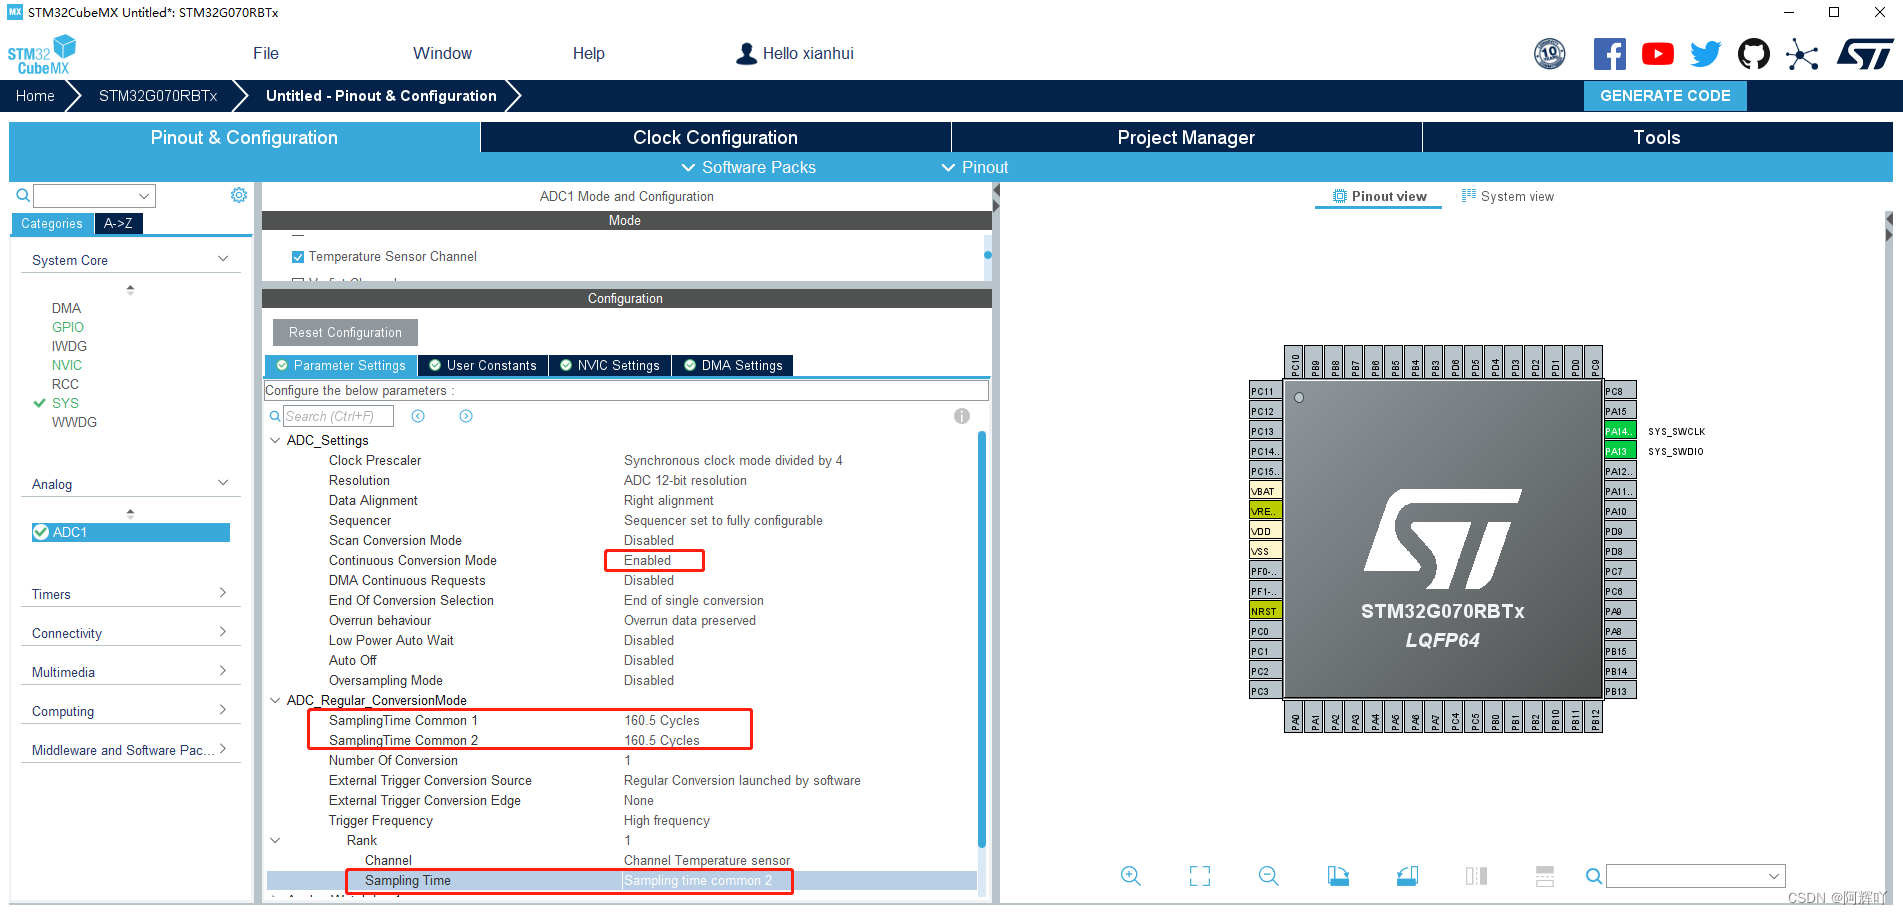Switch to Tools tab
The width and height of the screenshot is (1903, 914).
point(1657,137)
